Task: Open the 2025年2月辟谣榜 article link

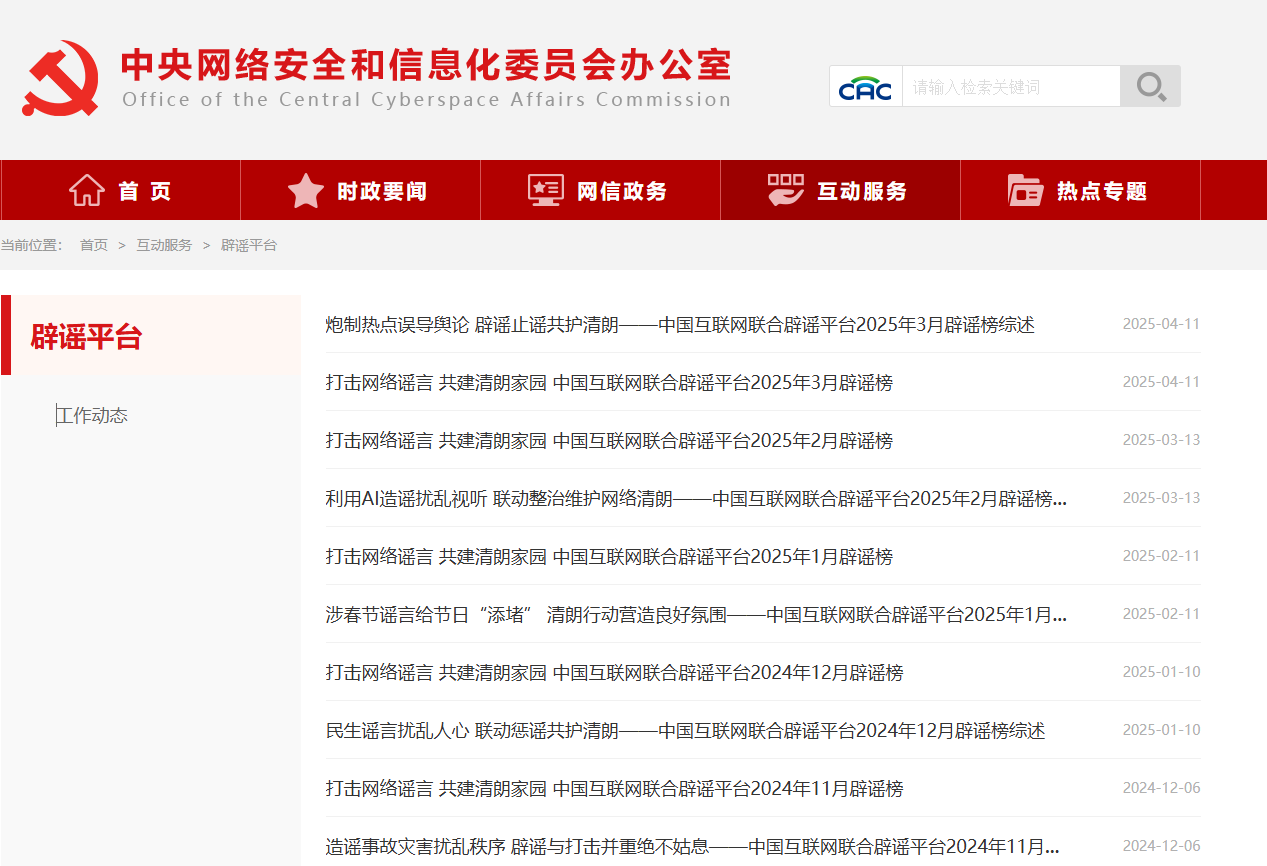Action: 608,441
